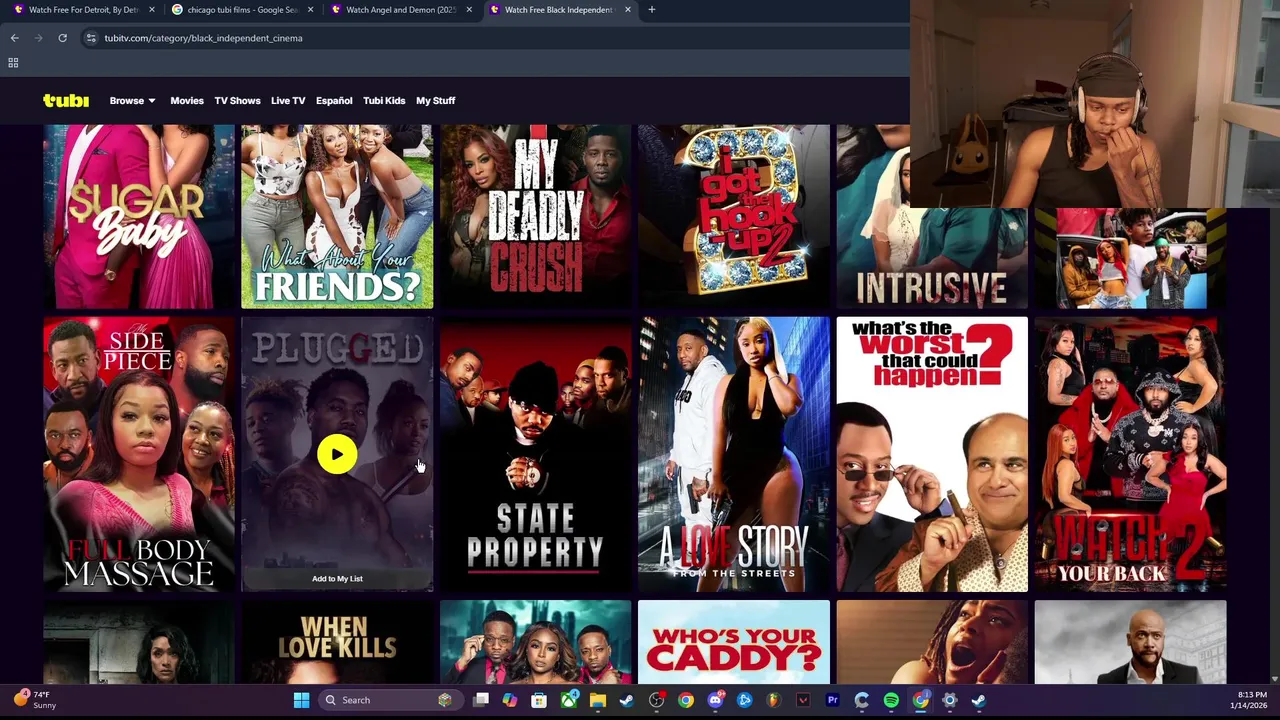The height and width of the screenshot is (720, 1280).
Task: Close the Watch Free Black Independent tab
Action: (628, 10)
